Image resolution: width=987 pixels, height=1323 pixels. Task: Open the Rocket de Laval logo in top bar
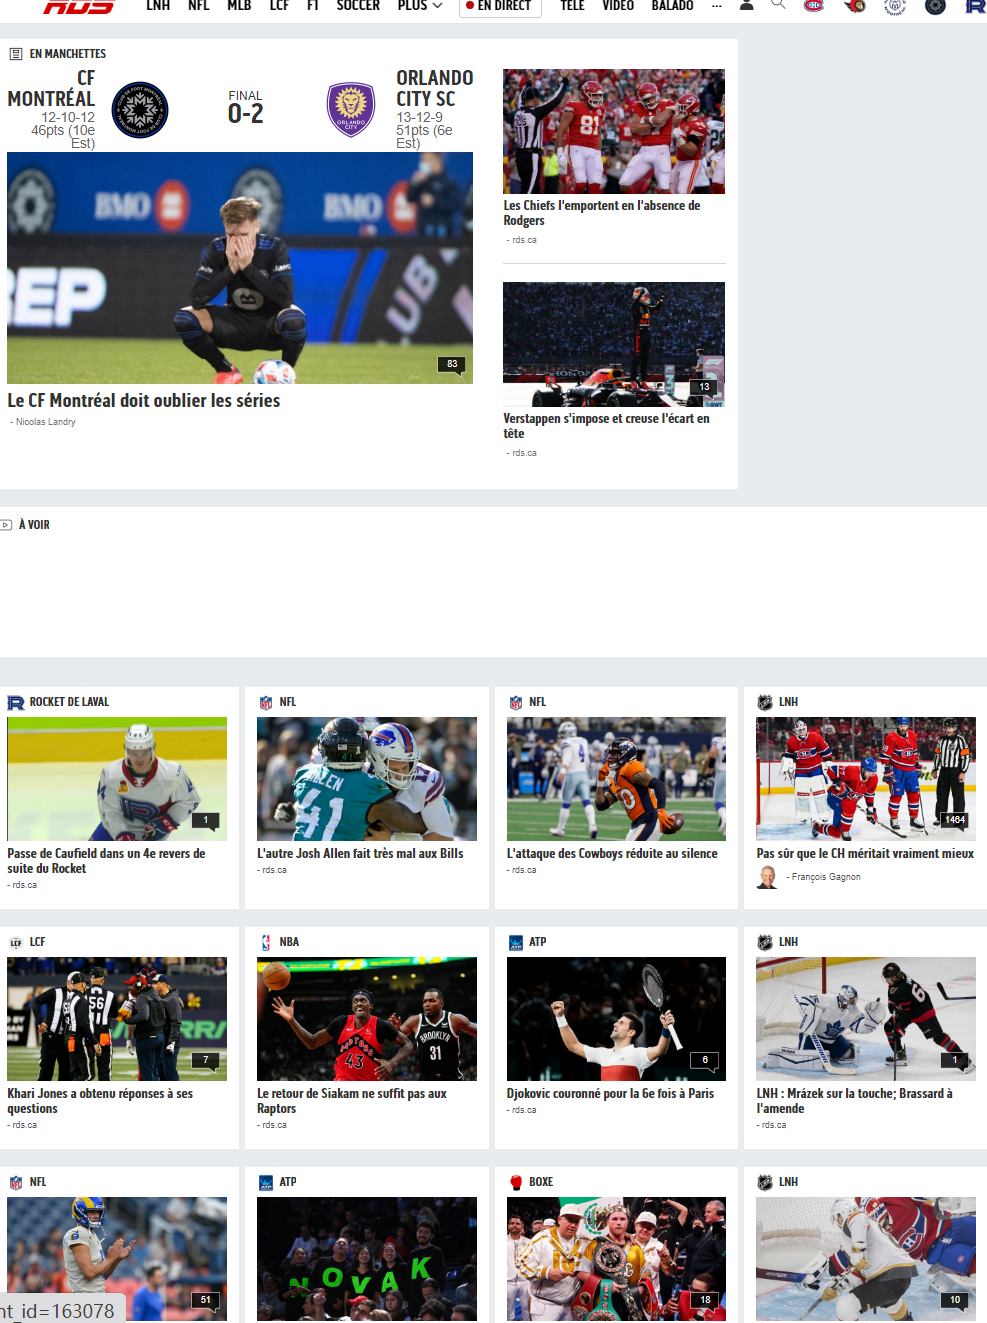click(975, 5)
